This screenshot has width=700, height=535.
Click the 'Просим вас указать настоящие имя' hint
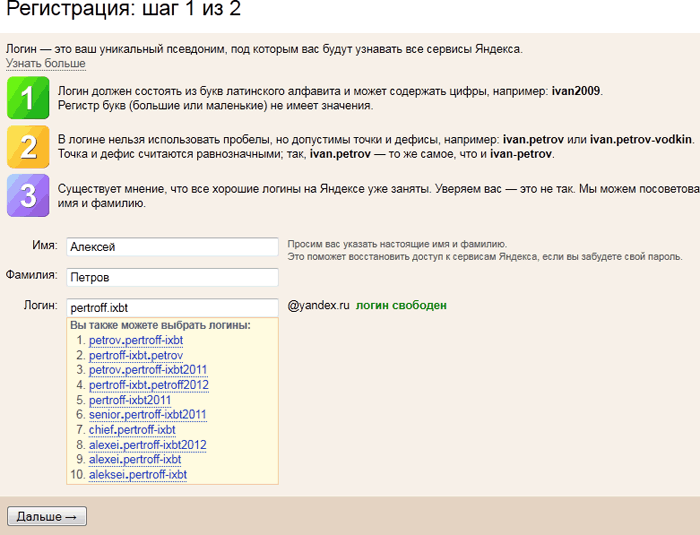click(397, 244)
